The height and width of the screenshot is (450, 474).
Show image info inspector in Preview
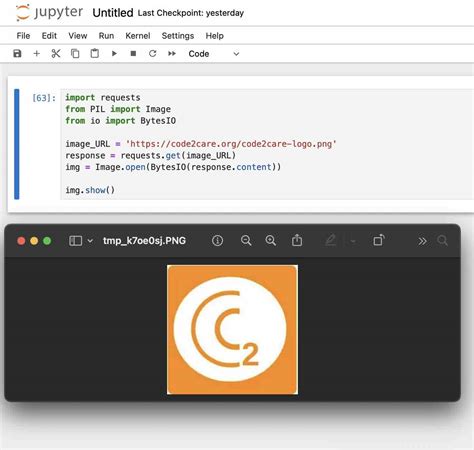pyautogui.click(x=217, y=241)
